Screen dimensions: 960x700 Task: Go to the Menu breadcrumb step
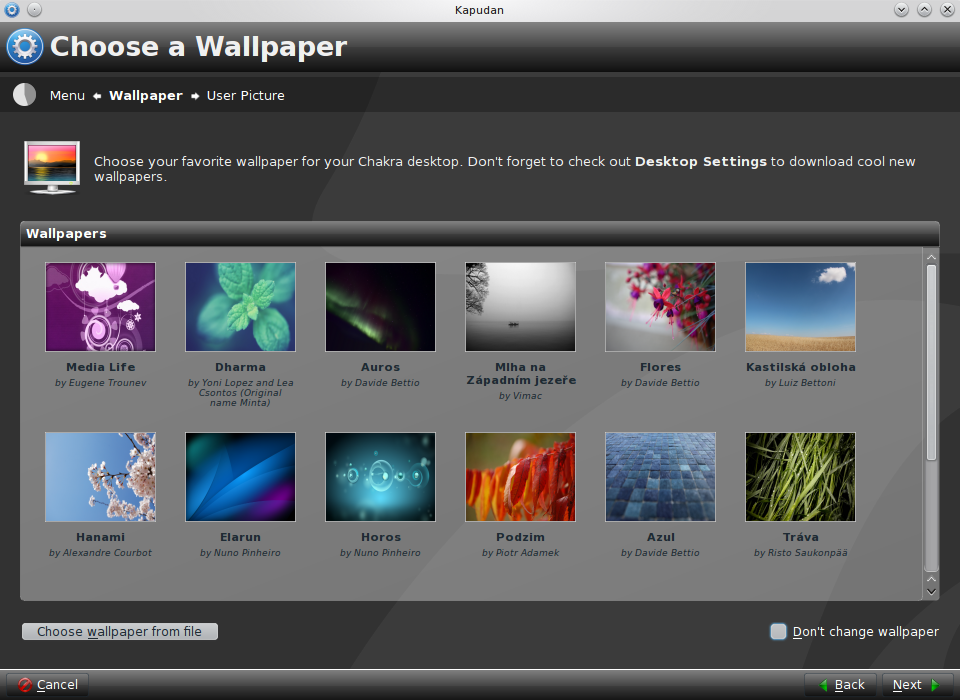(67, 96)
